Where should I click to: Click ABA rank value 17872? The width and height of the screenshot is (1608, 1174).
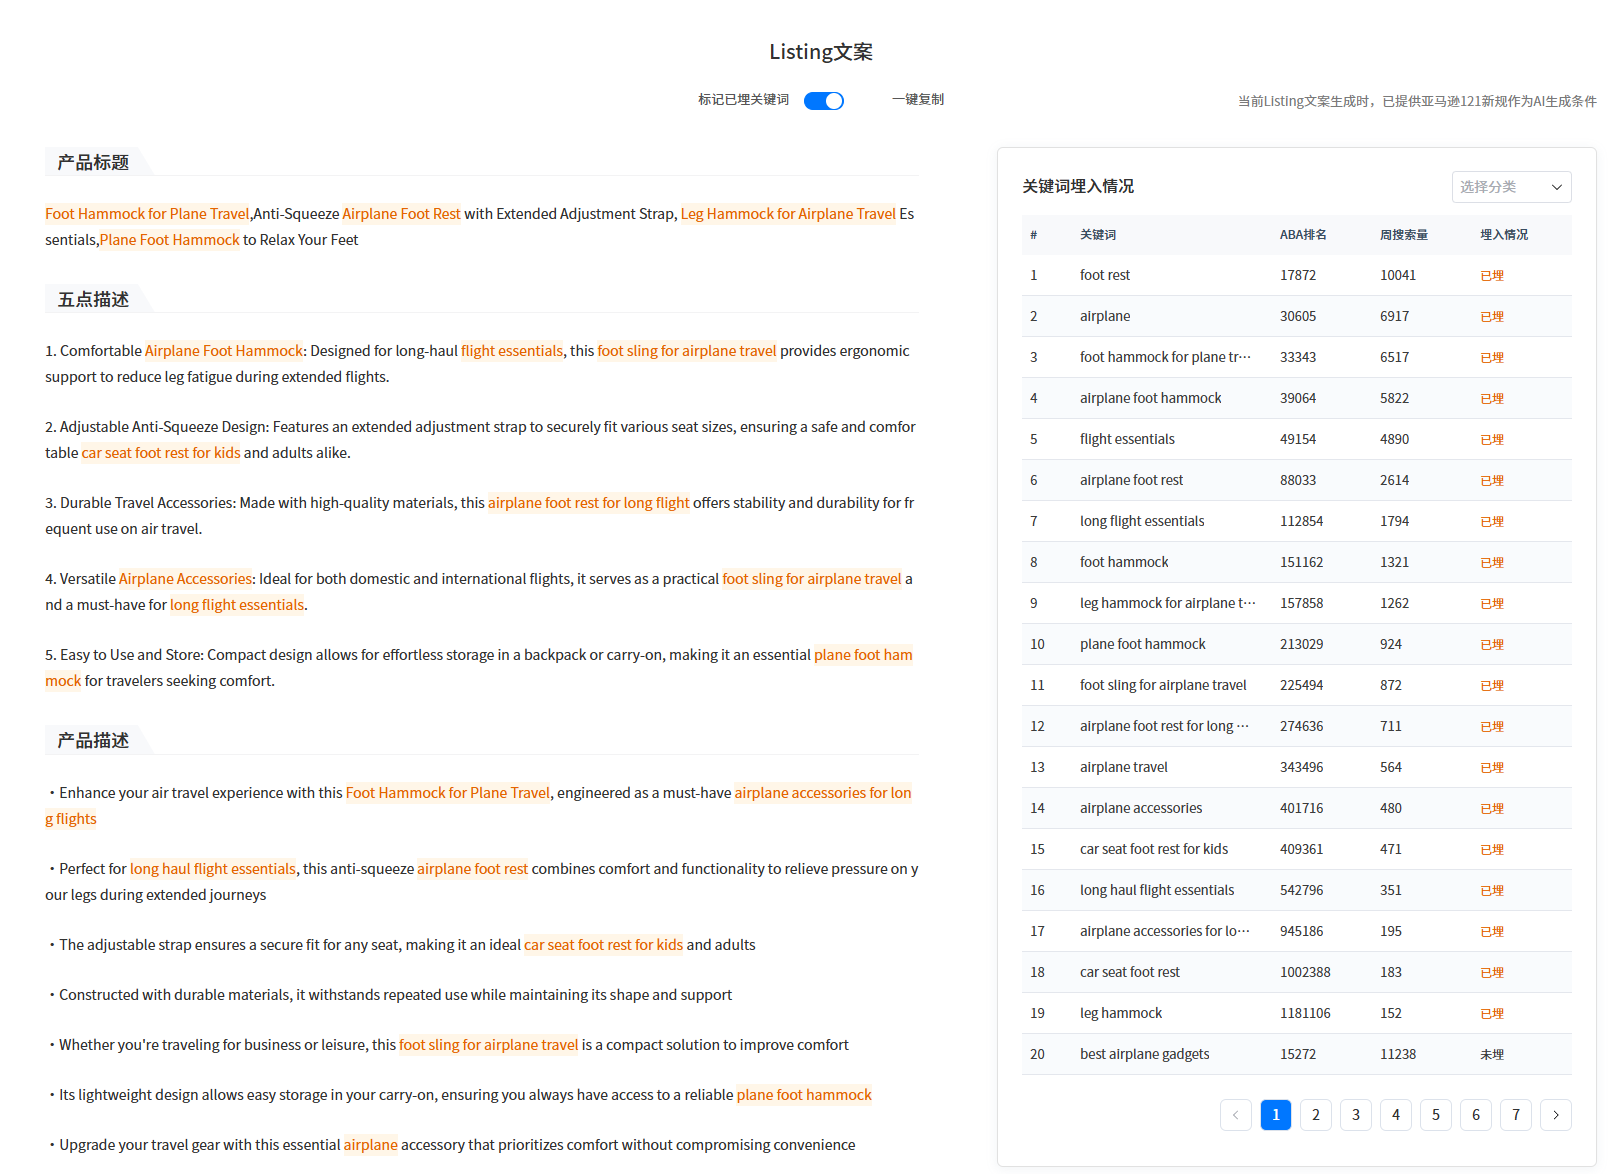(1298, 275)
